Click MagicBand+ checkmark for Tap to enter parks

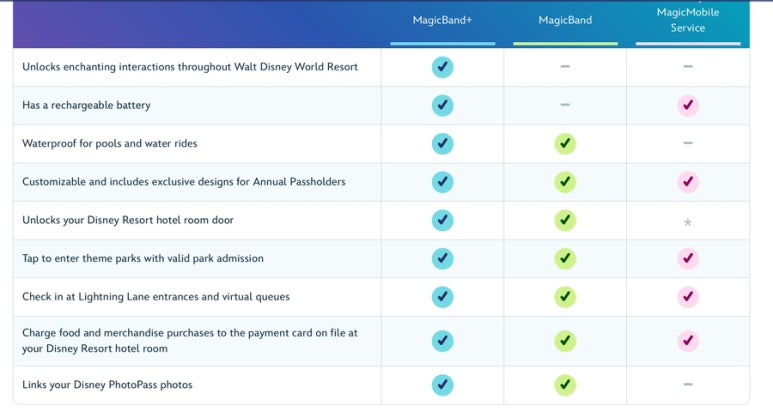pyautogui.click(x=442, y=259)
